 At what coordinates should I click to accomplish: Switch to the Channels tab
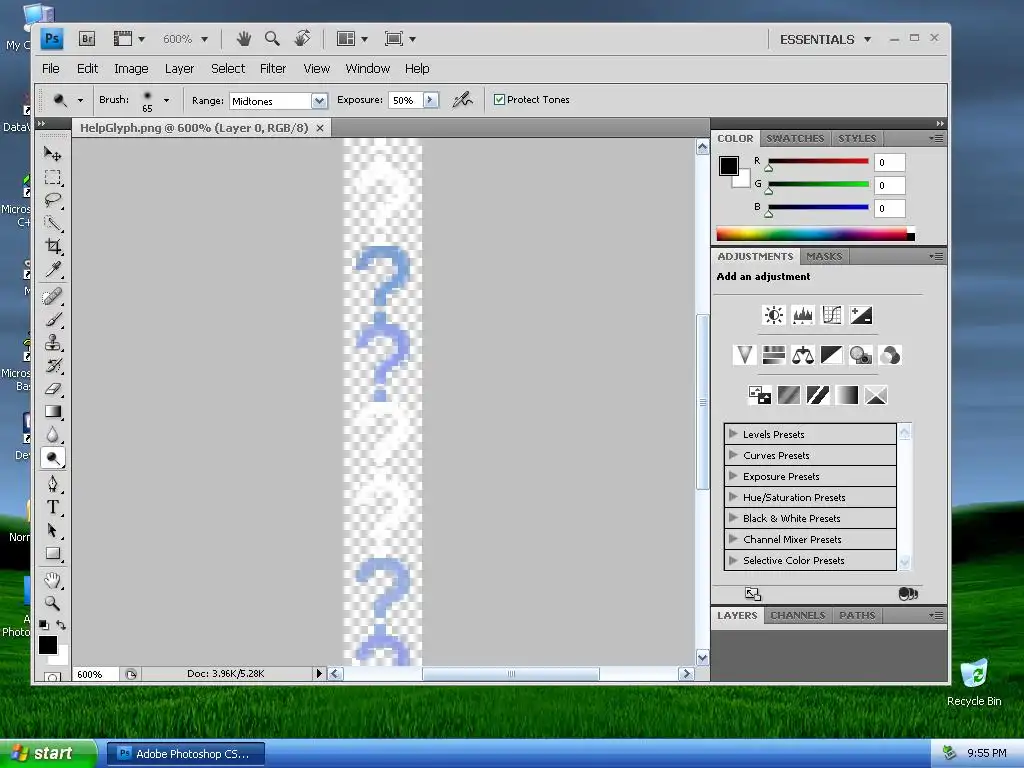point(797,615)
